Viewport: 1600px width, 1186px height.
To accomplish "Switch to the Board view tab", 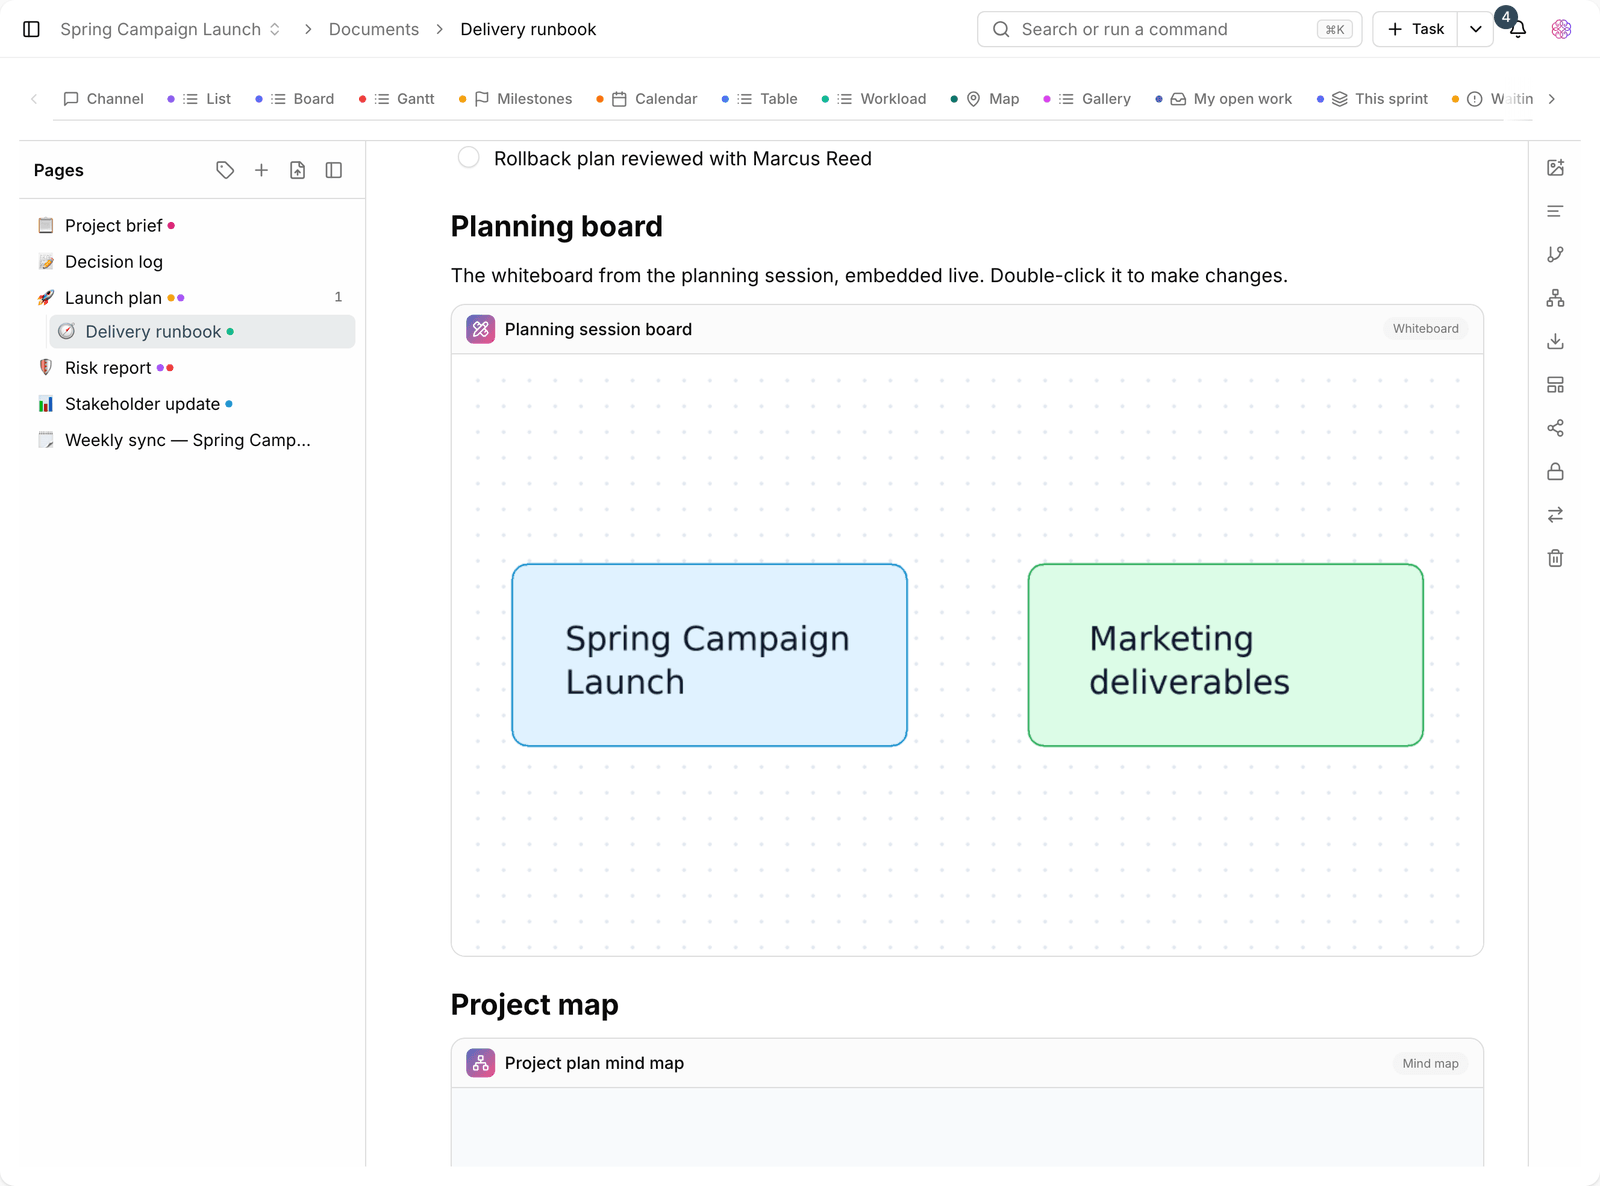I will pyautogui.click(x=295, y=99).
